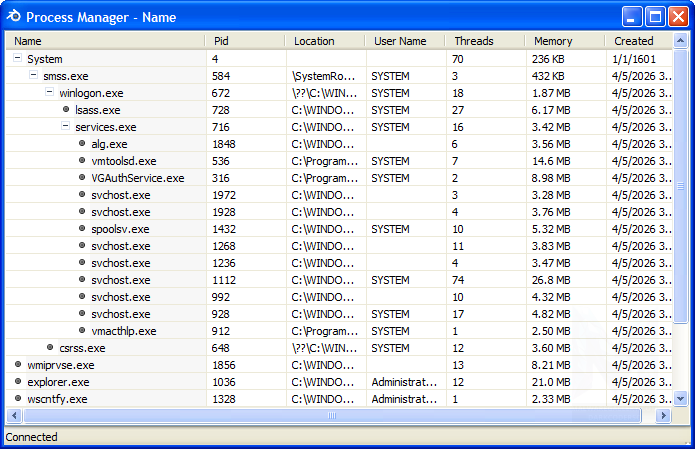This screenshot has height=449, width=695.
Task: Collapse the System process tree node
Action: 17,59
